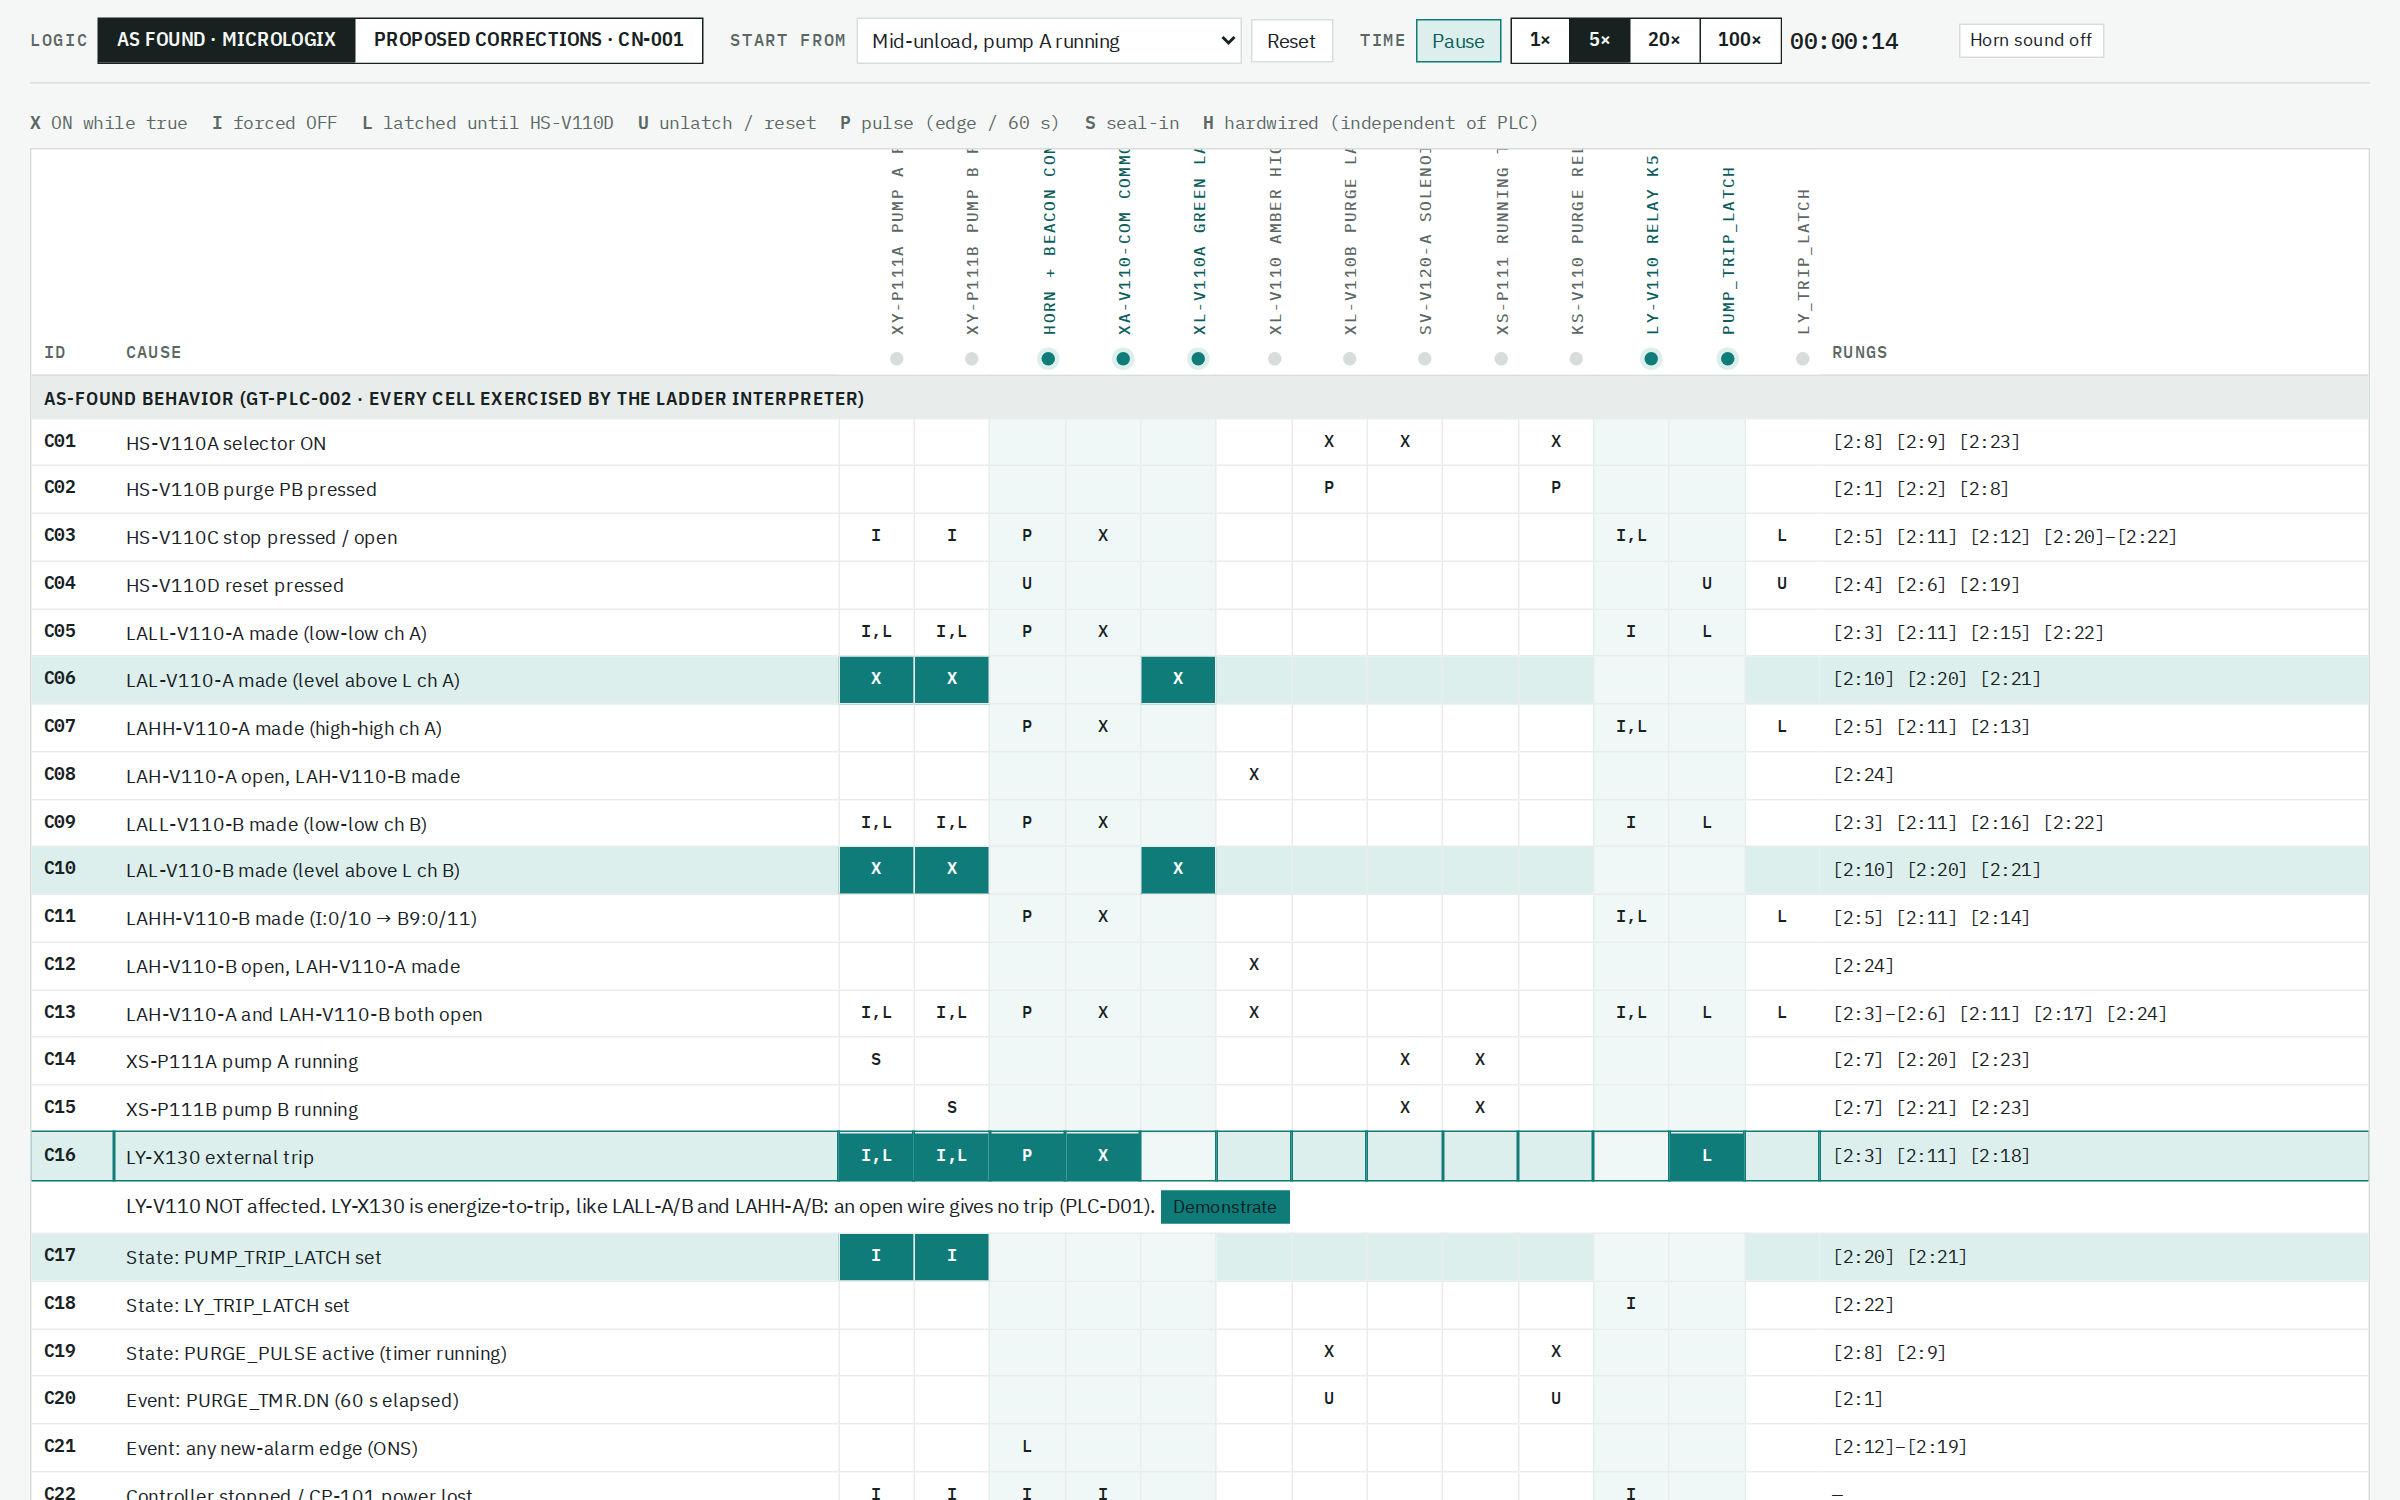Click the L cell for C16 under PUMP_TRIP_LATCH

click(x=1707, y=1156)
